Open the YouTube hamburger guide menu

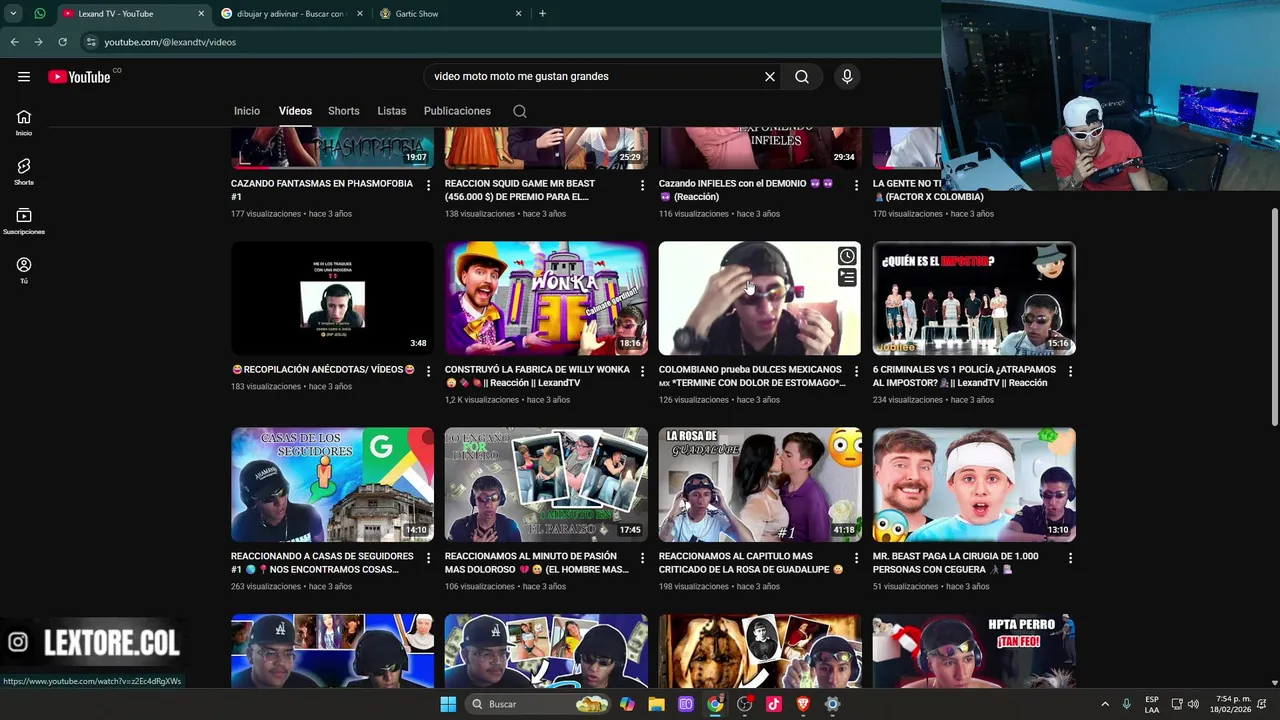[24, 77]
